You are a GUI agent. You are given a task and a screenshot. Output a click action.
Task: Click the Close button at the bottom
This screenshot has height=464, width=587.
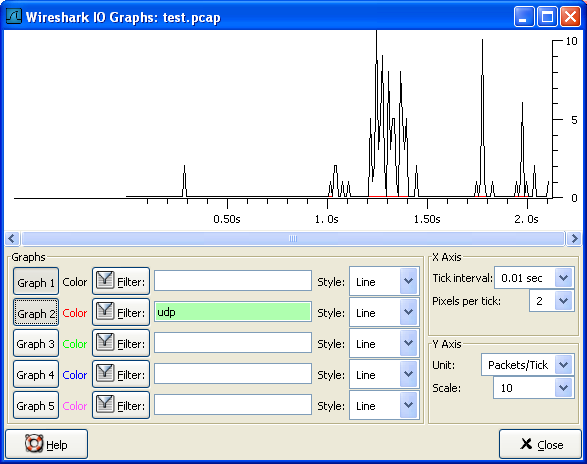pyautogui.click(x=540, y=444)
